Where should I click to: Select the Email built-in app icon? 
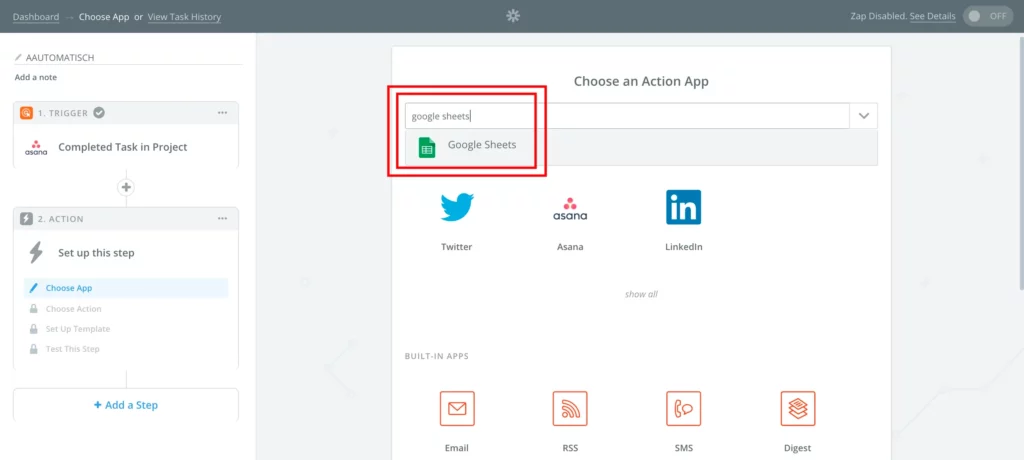tap(457, 408)
